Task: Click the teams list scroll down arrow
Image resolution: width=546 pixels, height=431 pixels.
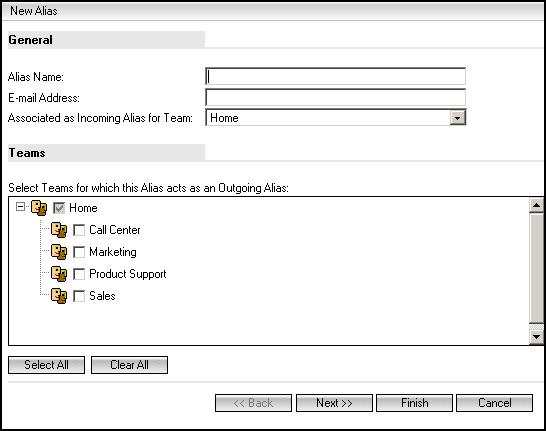Action: click(536, 337)
